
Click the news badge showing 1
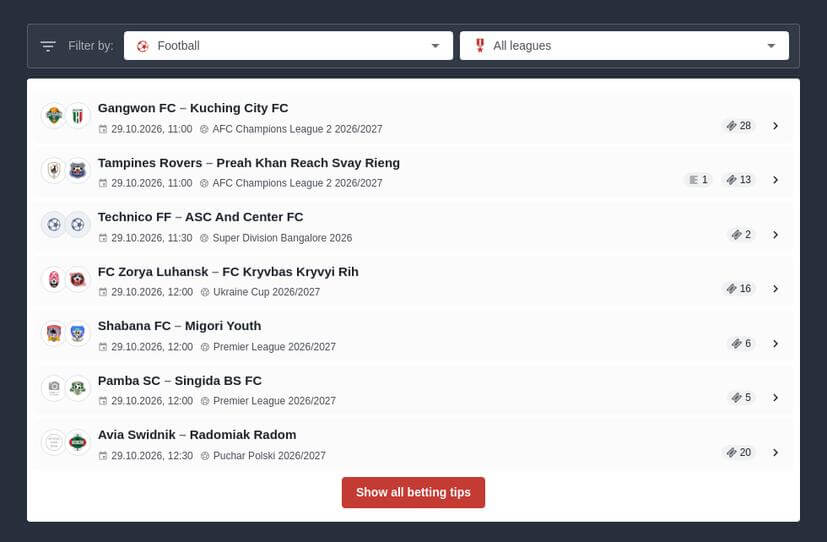698,180
